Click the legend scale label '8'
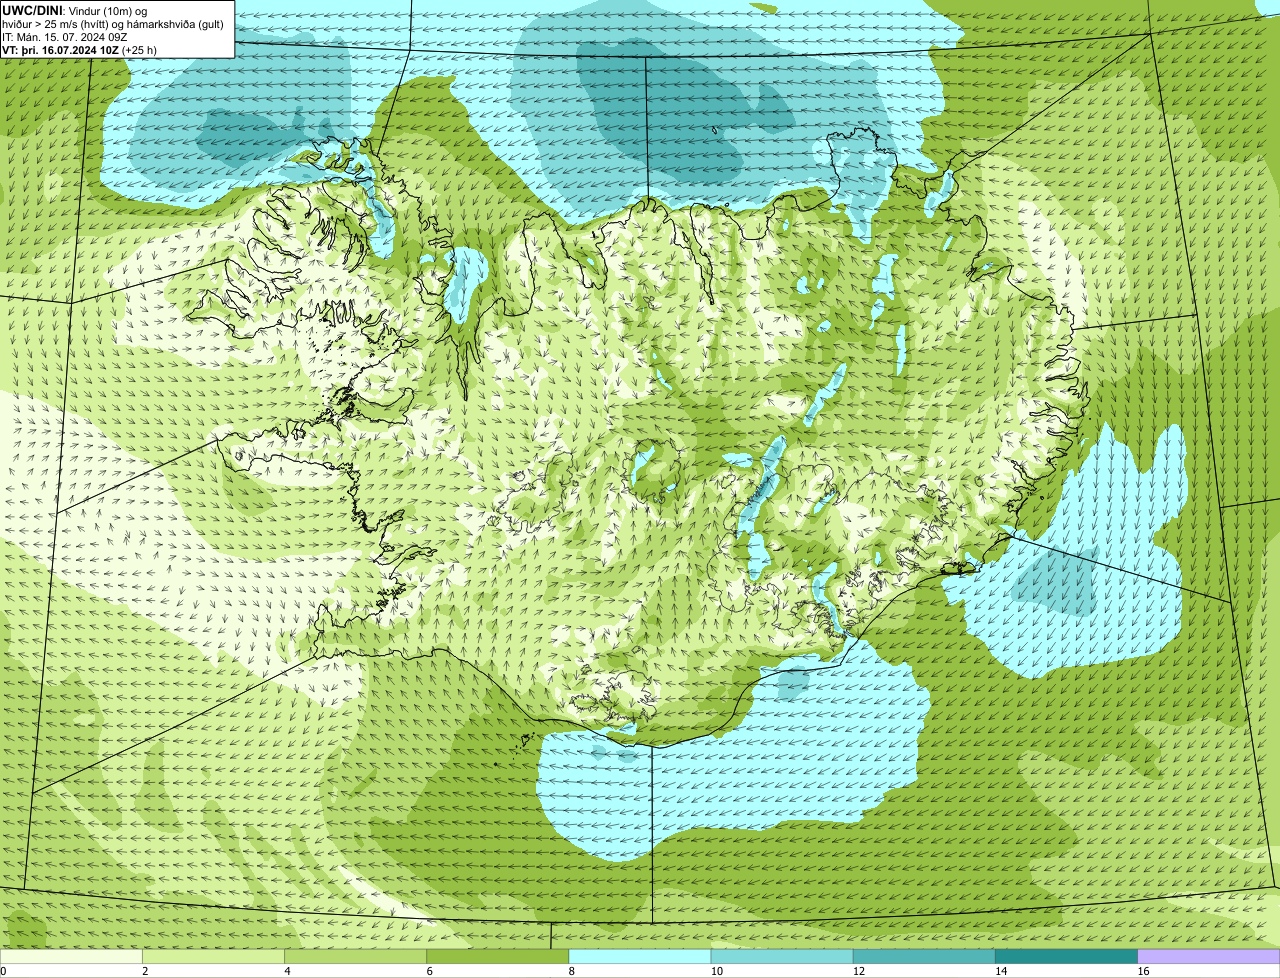Screen dimensions: 1280x978 tap(571, 971)
